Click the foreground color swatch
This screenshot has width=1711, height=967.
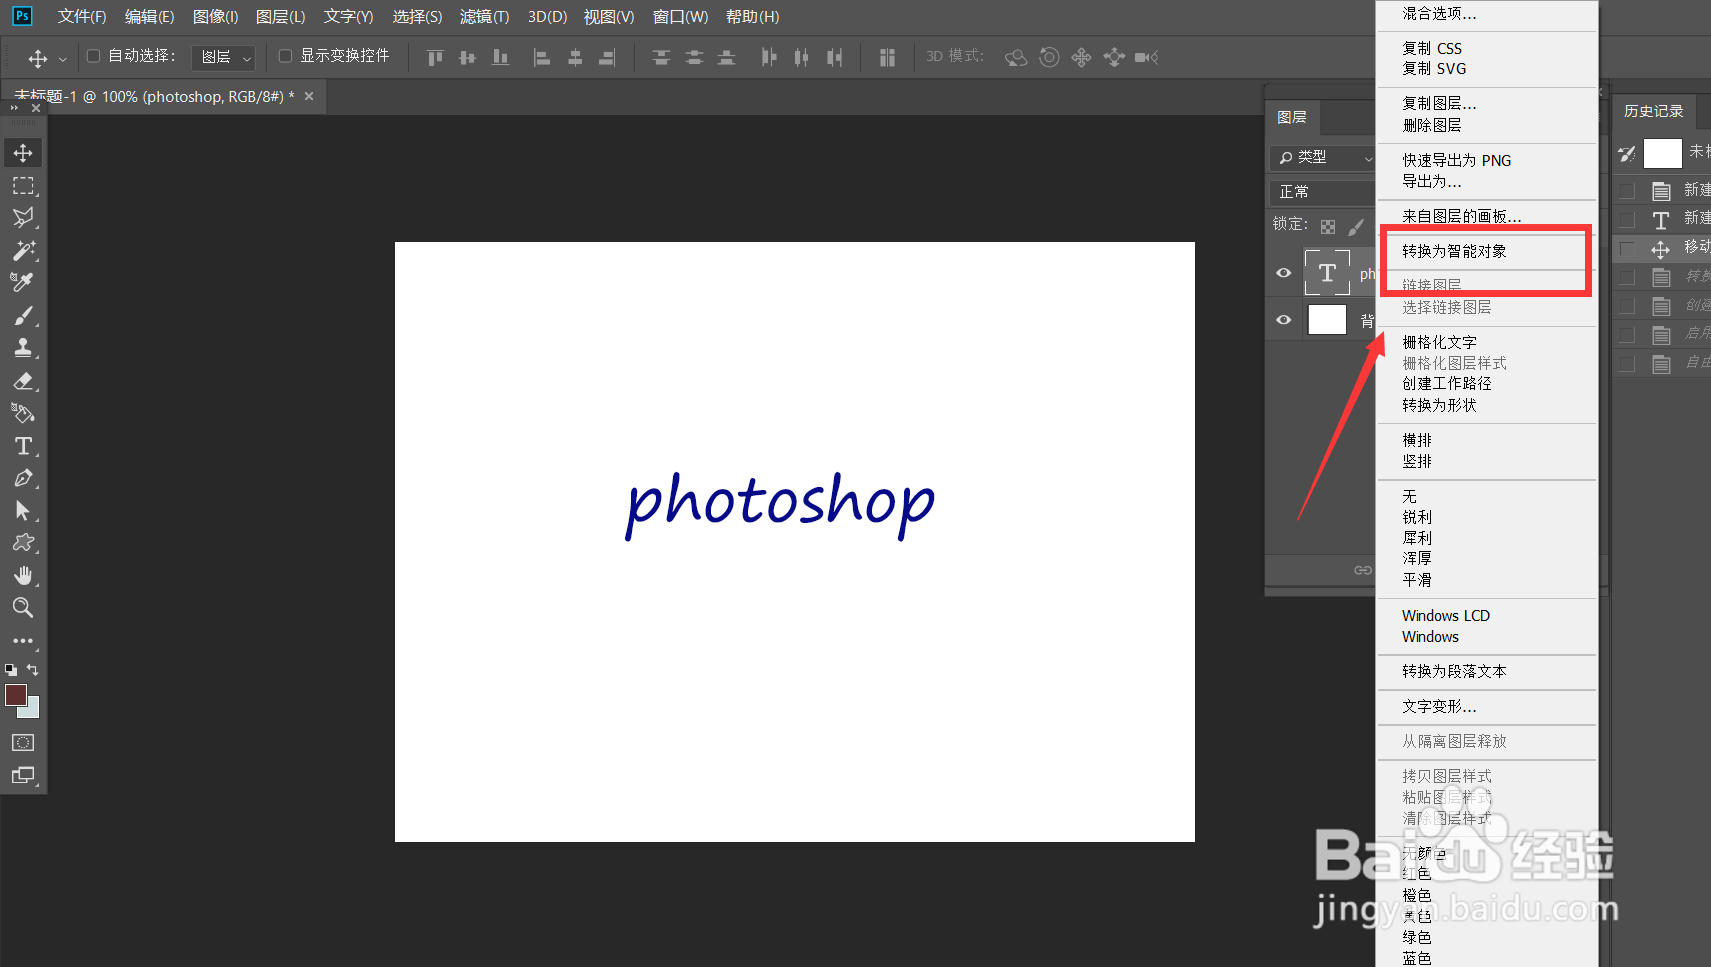(x=16, y=695)
